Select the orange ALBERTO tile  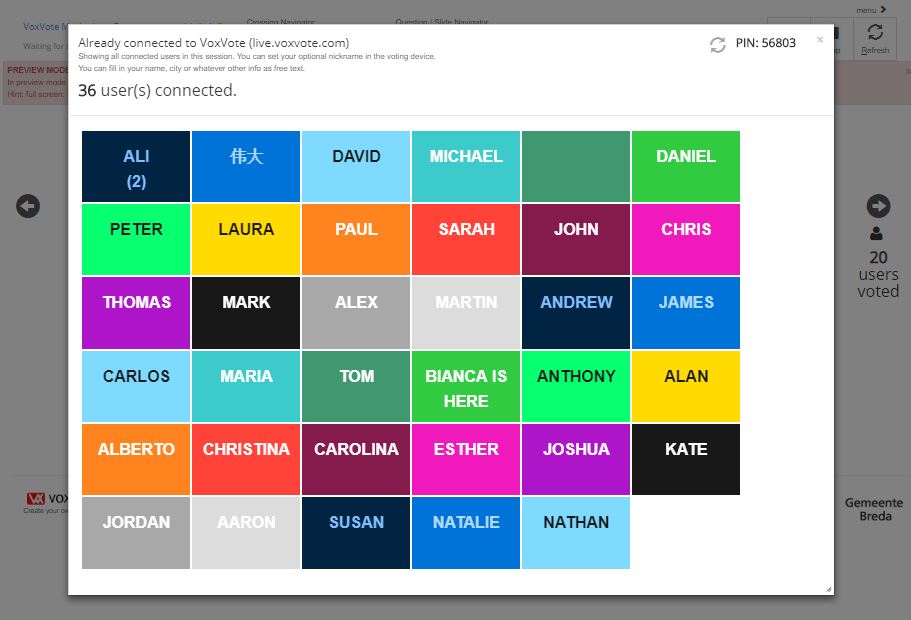tap(136, 459)
